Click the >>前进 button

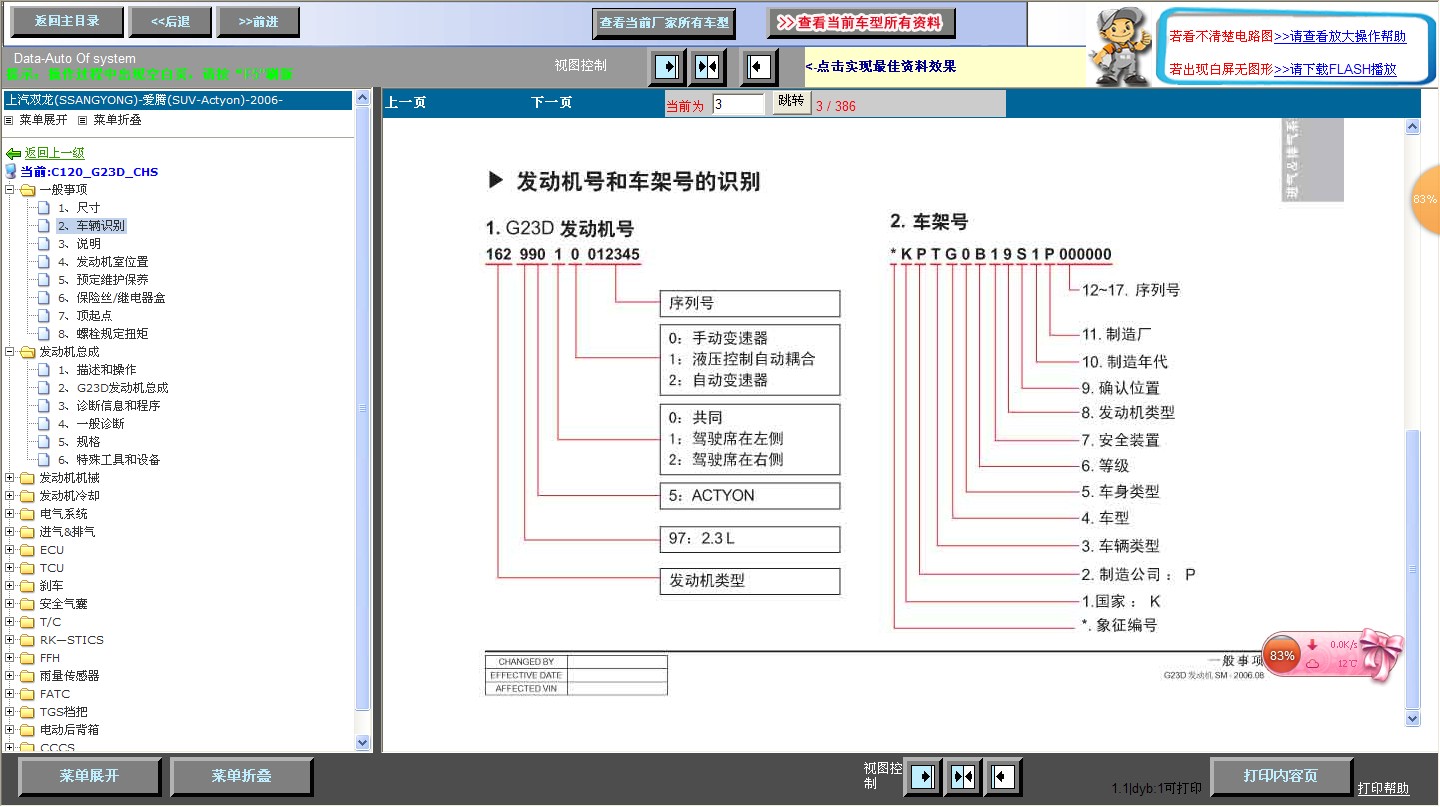pos(260,22)
